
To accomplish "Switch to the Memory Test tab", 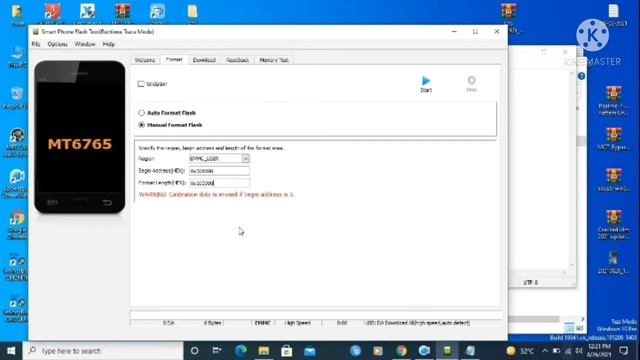I will [274, 60].
